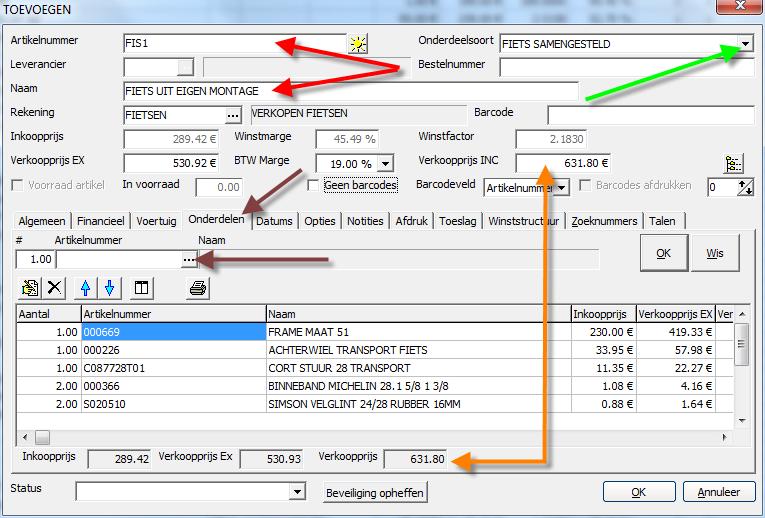Image resolution: width=765 pixels, height=518 pixels.
Task: Enable the Geen barcodes checkbox
Action: 314,186
